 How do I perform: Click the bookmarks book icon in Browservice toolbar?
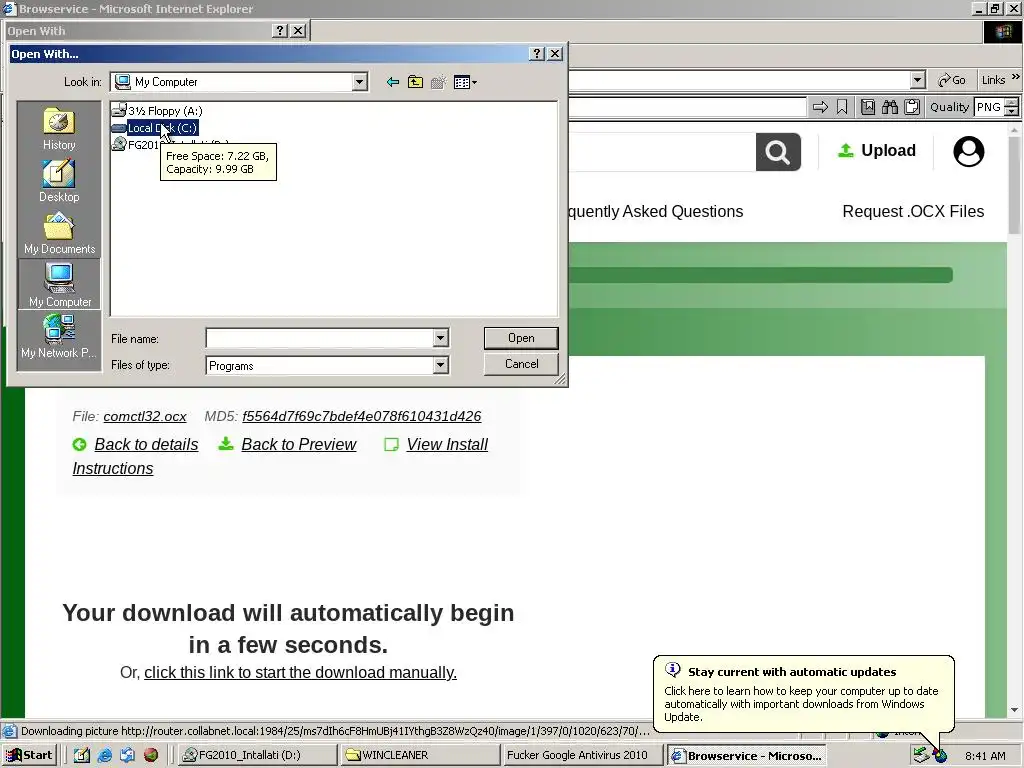pos(868,107)
